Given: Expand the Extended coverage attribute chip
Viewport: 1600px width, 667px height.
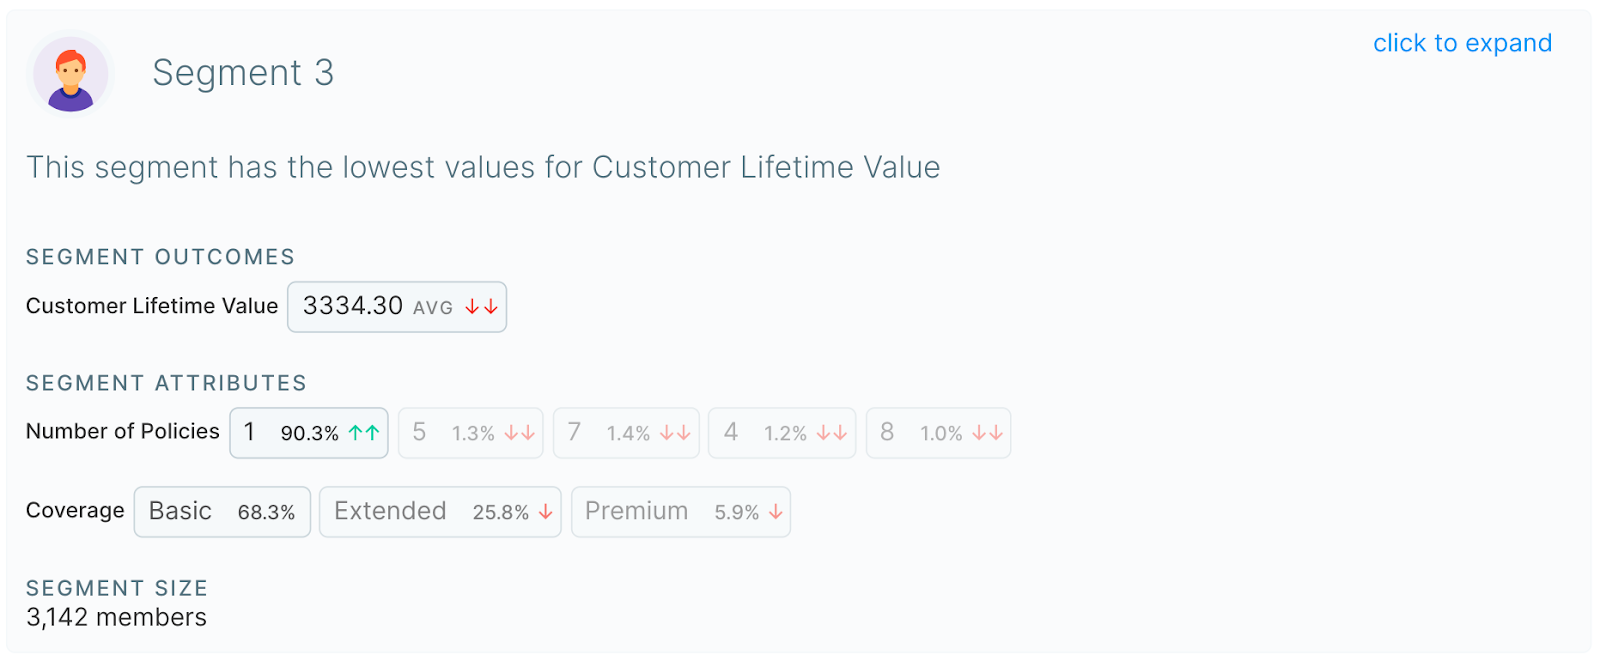Looking at the screenshot, I should (439, 511).
